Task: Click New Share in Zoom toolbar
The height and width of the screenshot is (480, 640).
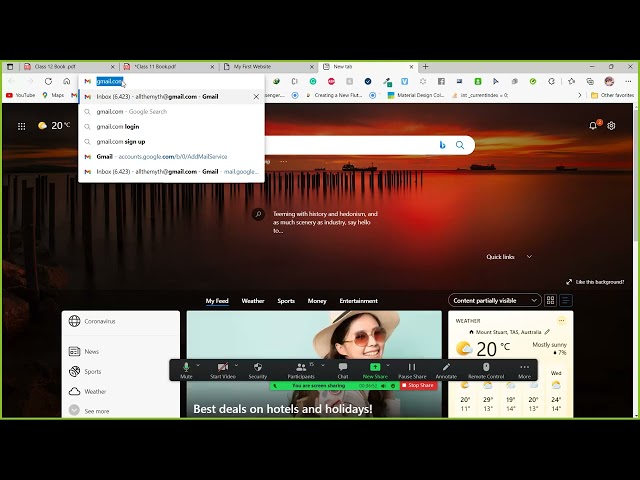Action: (375, 370)
